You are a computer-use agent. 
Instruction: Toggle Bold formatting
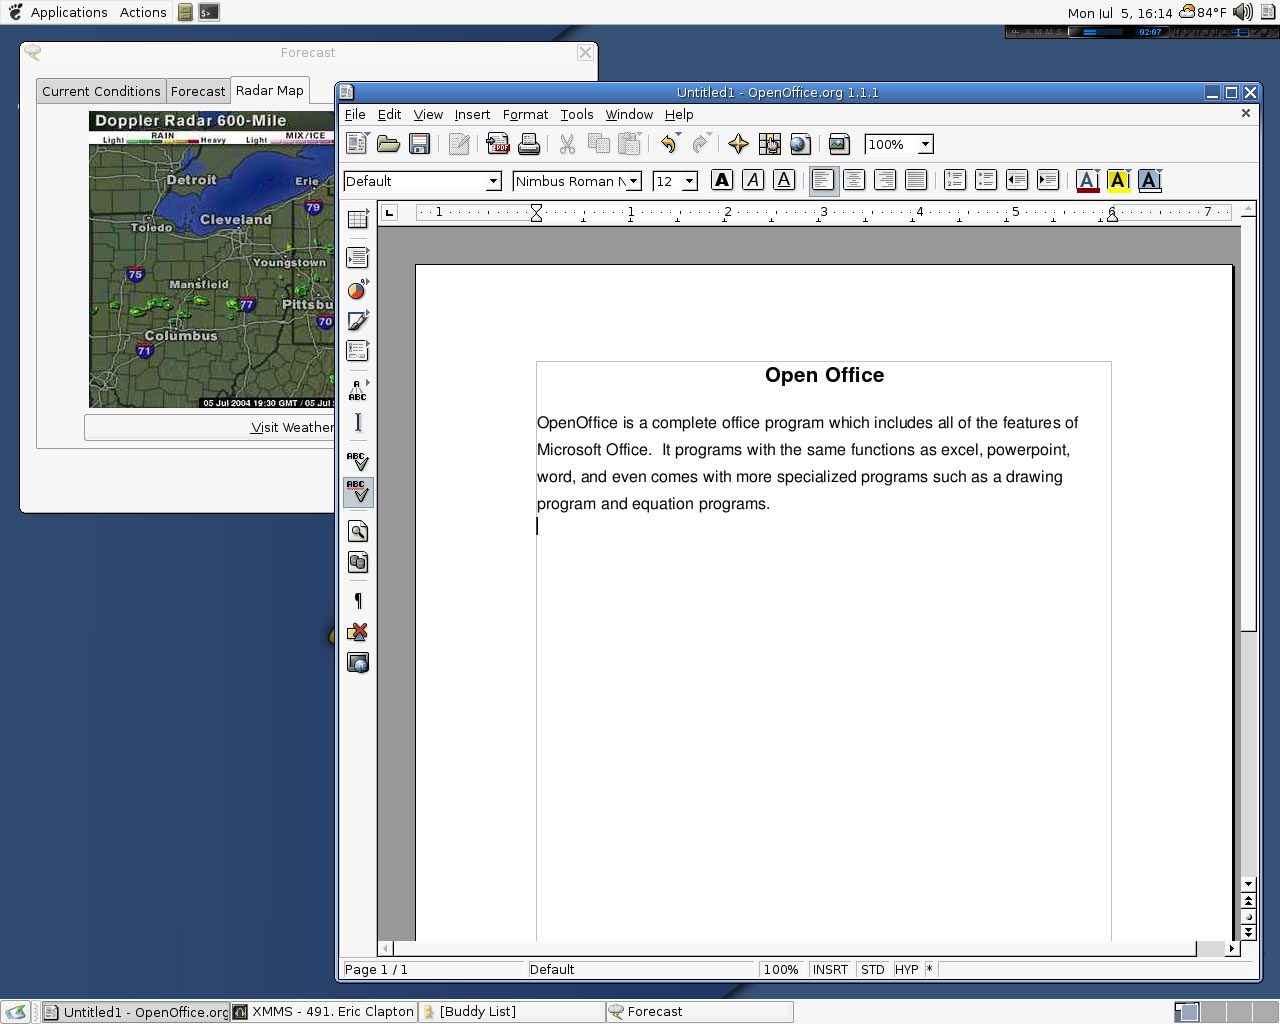[x=722, y=180]
